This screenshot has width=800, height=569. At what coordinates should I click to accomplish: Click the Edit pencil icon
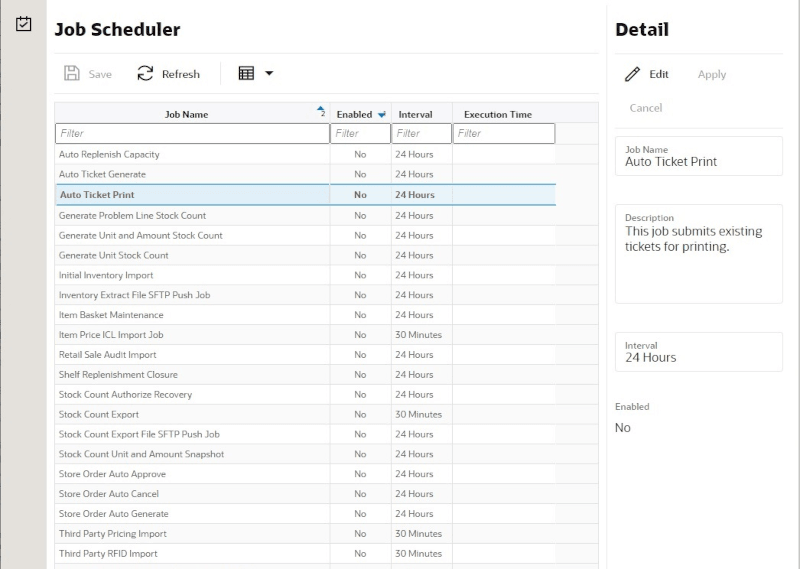point(633,74)
